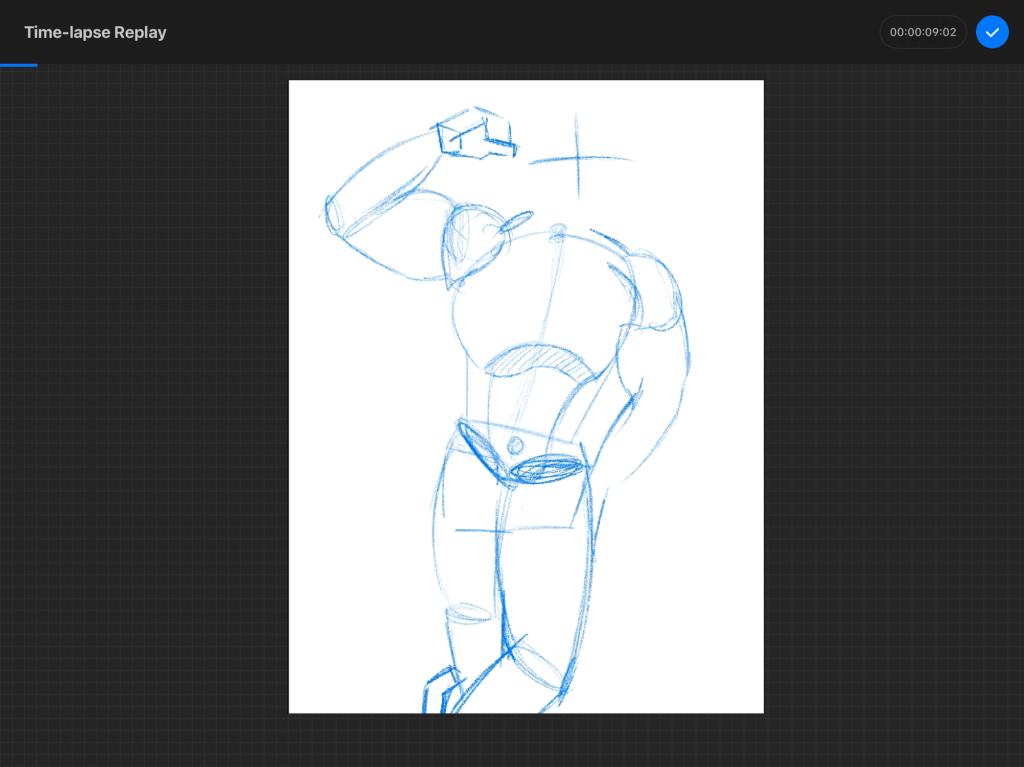This screenshot has height=767, width=1024.
Task: Click the dark grid background left of canvas
Action: (145, 400)
